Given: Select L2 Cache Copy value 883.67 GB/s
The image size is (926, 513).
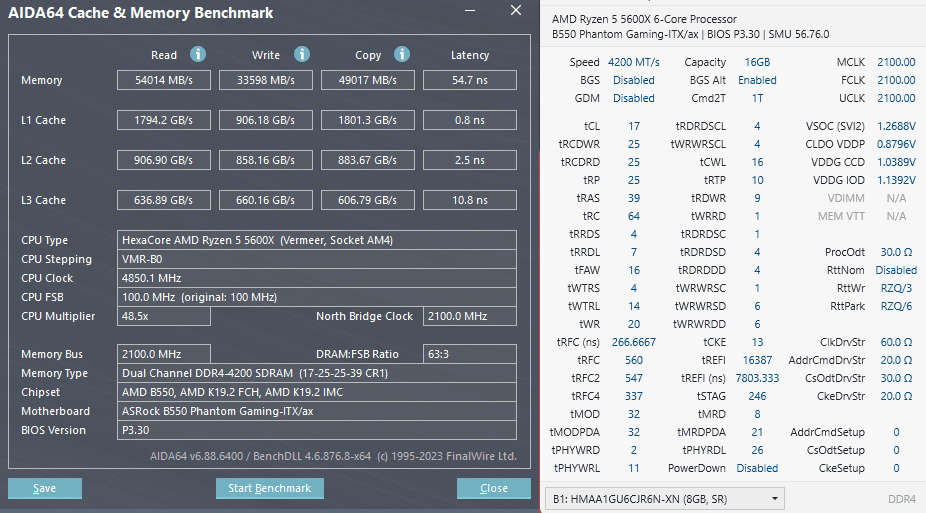Looking at the screenshot, I should pyautogui.click(x=368, y=161).
